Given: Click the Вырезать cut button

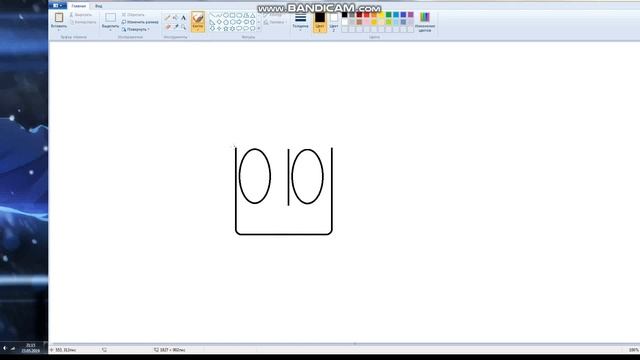Looking at the screenshot, I should point(81,15).
